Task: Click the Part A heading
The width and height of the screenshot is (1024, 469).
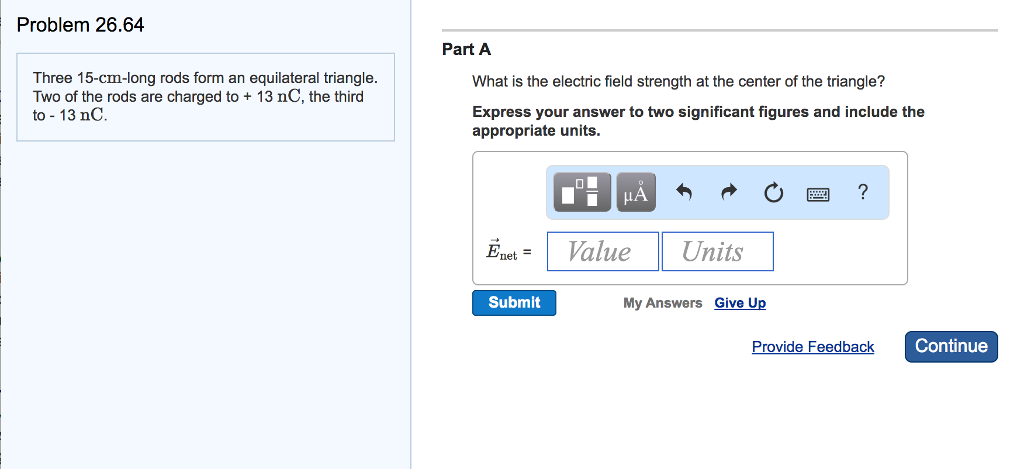Action: 466,49
